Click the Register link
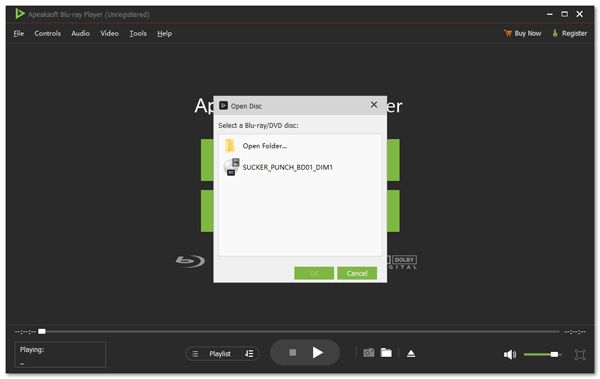This screenshot has height=379, width=600. pos(570,34)
